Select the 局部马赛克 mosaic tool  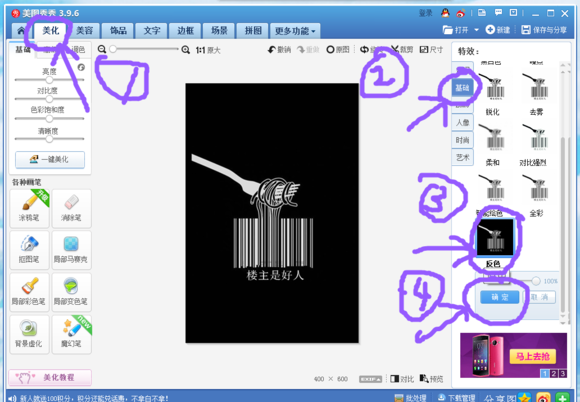click(71, 250)
